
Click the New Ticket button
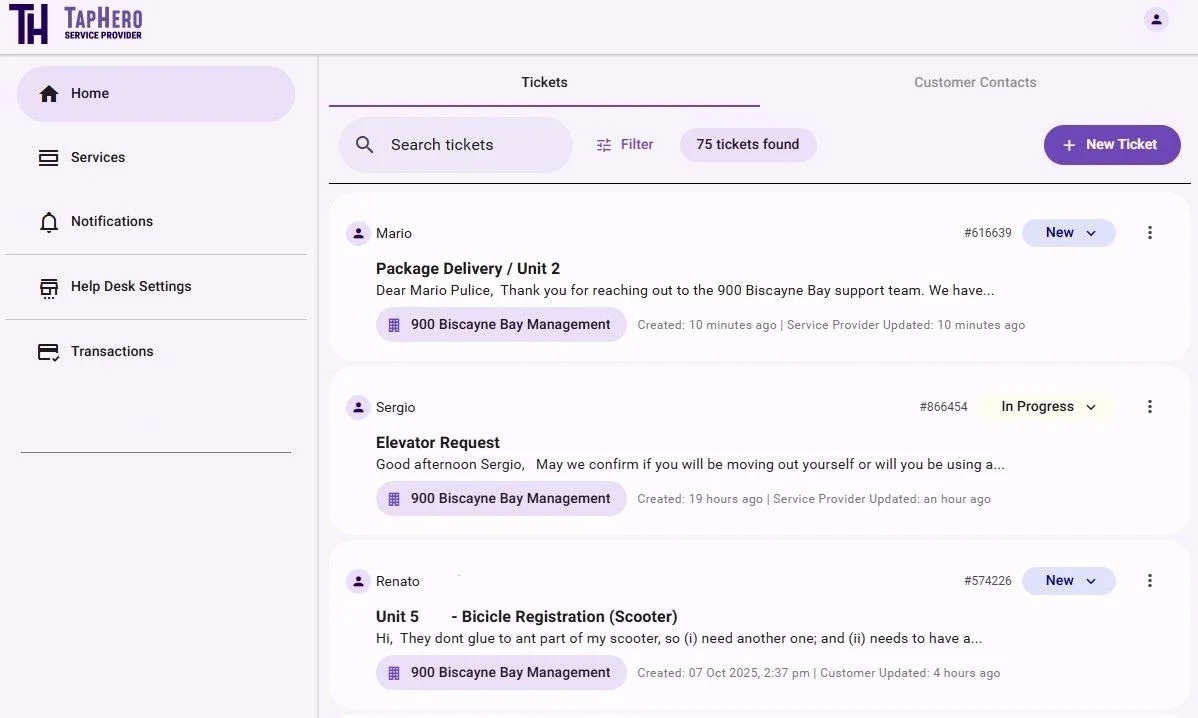[x=1112, y=144]
